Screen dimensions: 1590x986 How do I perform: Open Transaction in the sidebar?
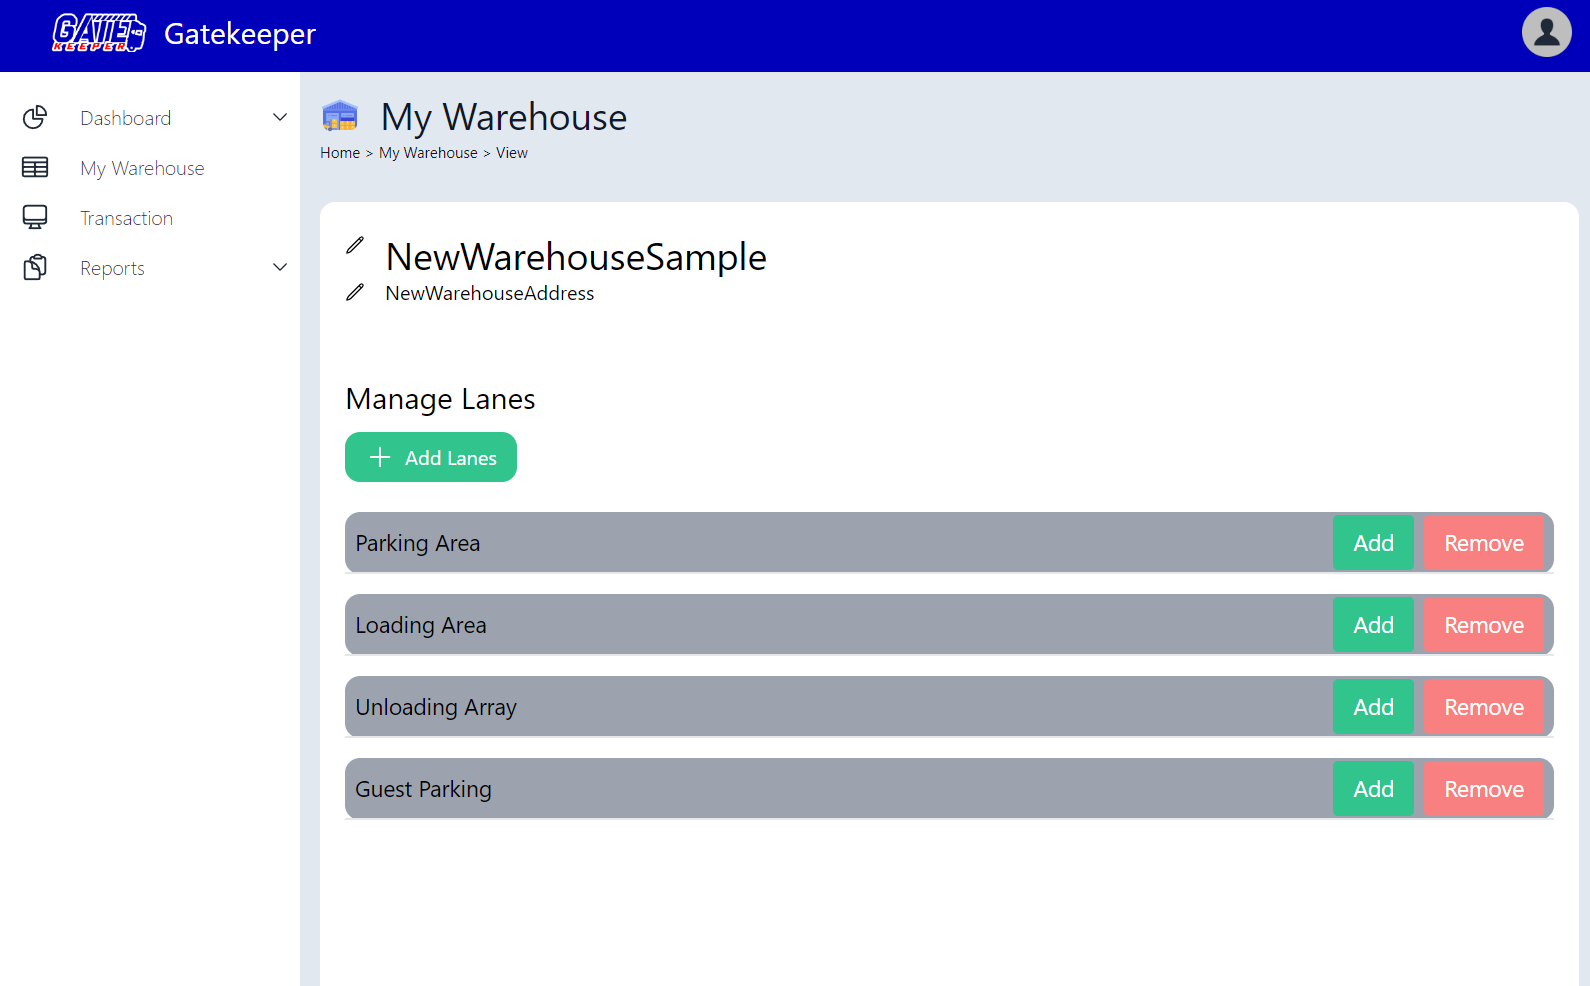point(126,218)
